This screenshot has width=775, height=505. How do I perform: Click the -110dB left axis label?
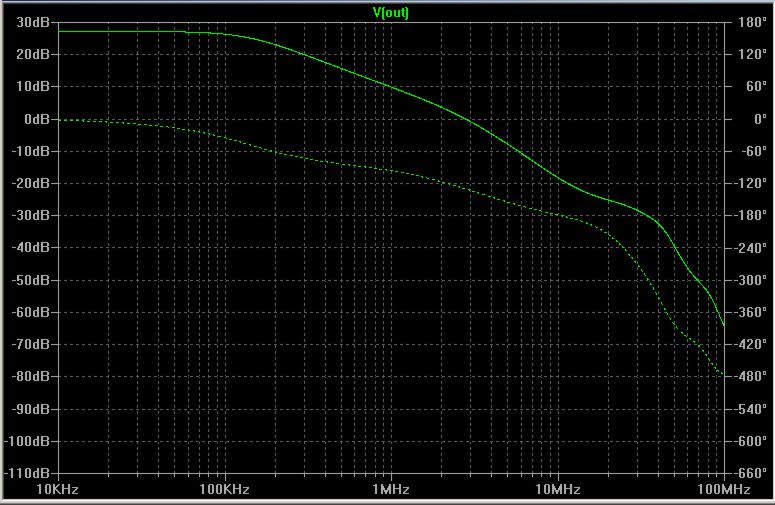coord(27,473)
